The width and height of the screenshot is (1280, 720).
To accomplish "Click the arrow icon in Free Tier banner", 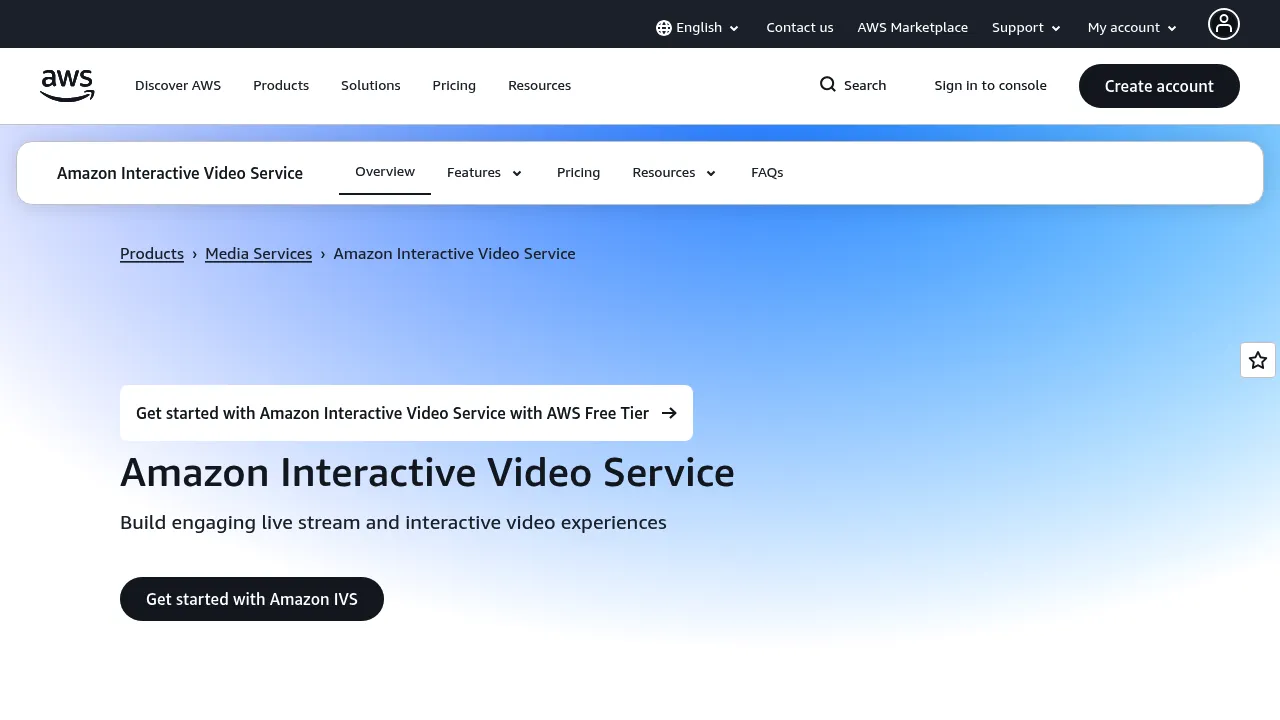I will 669,413.
